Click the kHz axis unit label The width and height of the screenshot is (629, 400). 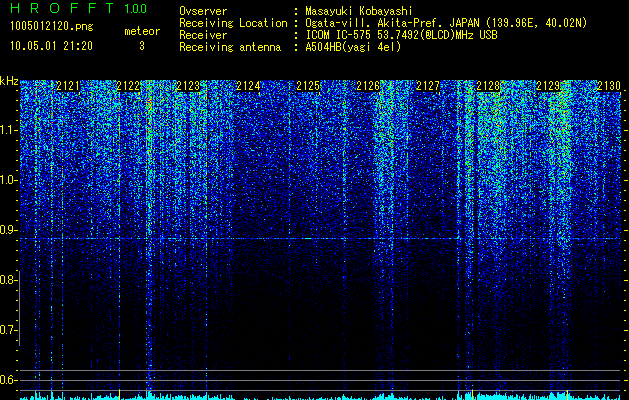tap(9, 81)
